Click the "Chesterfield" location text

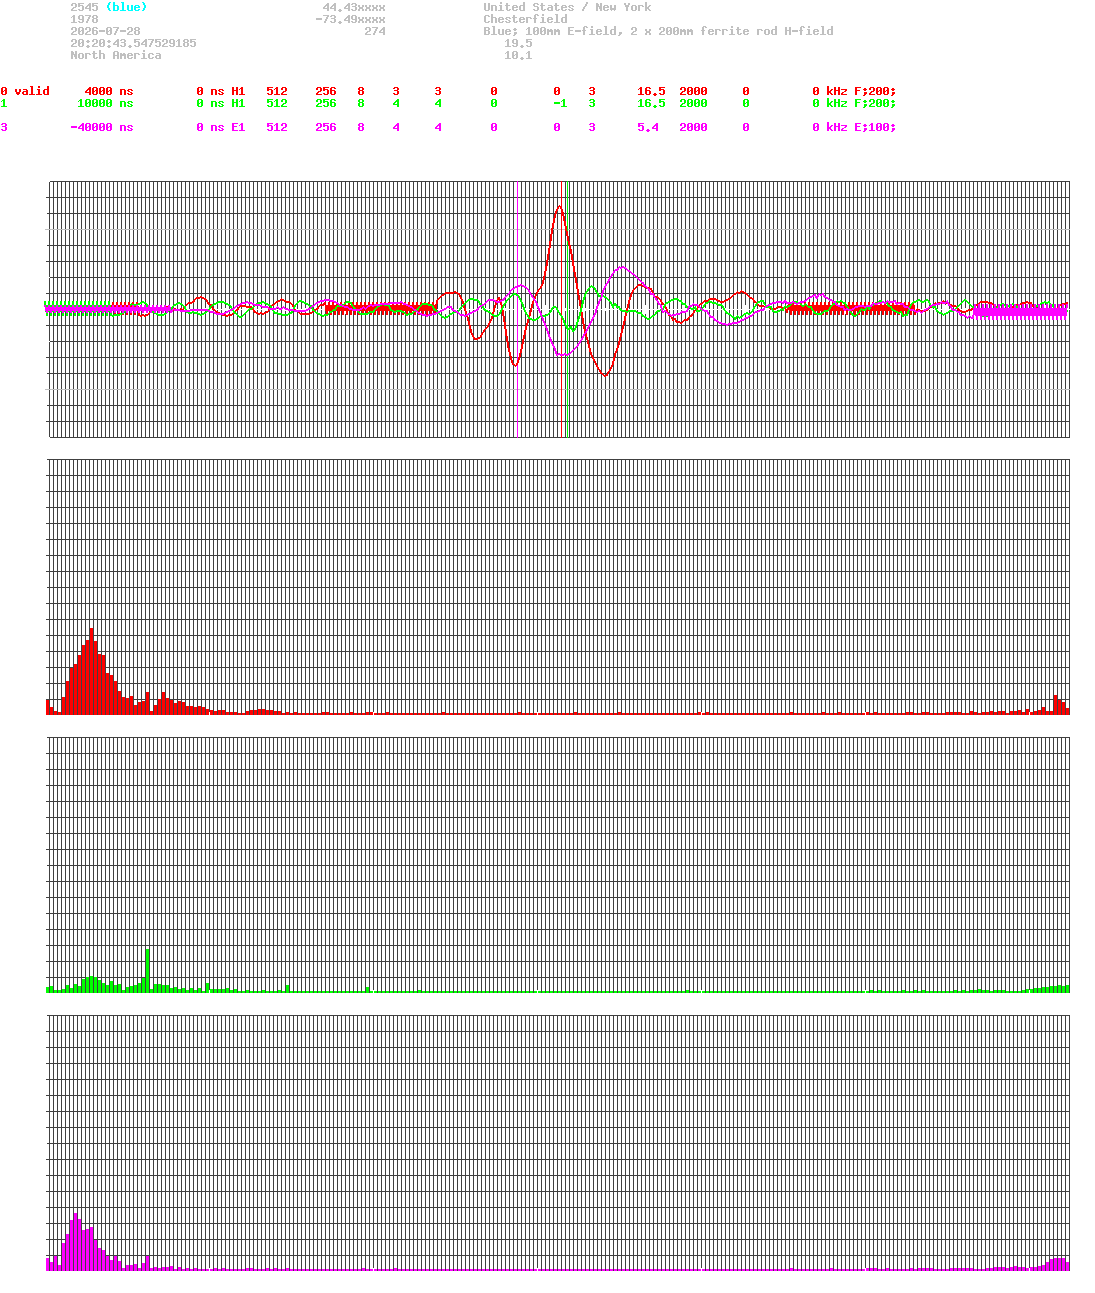tap(525, 19)
